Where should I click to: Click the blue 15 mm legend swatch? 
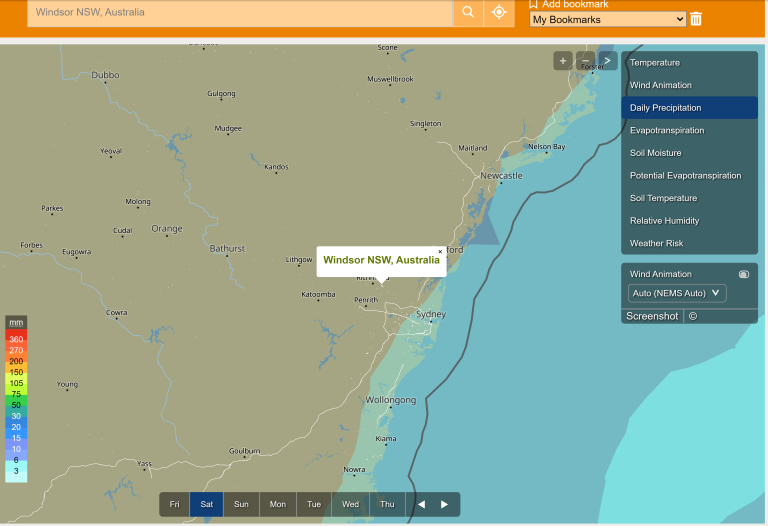click(16, 438)
